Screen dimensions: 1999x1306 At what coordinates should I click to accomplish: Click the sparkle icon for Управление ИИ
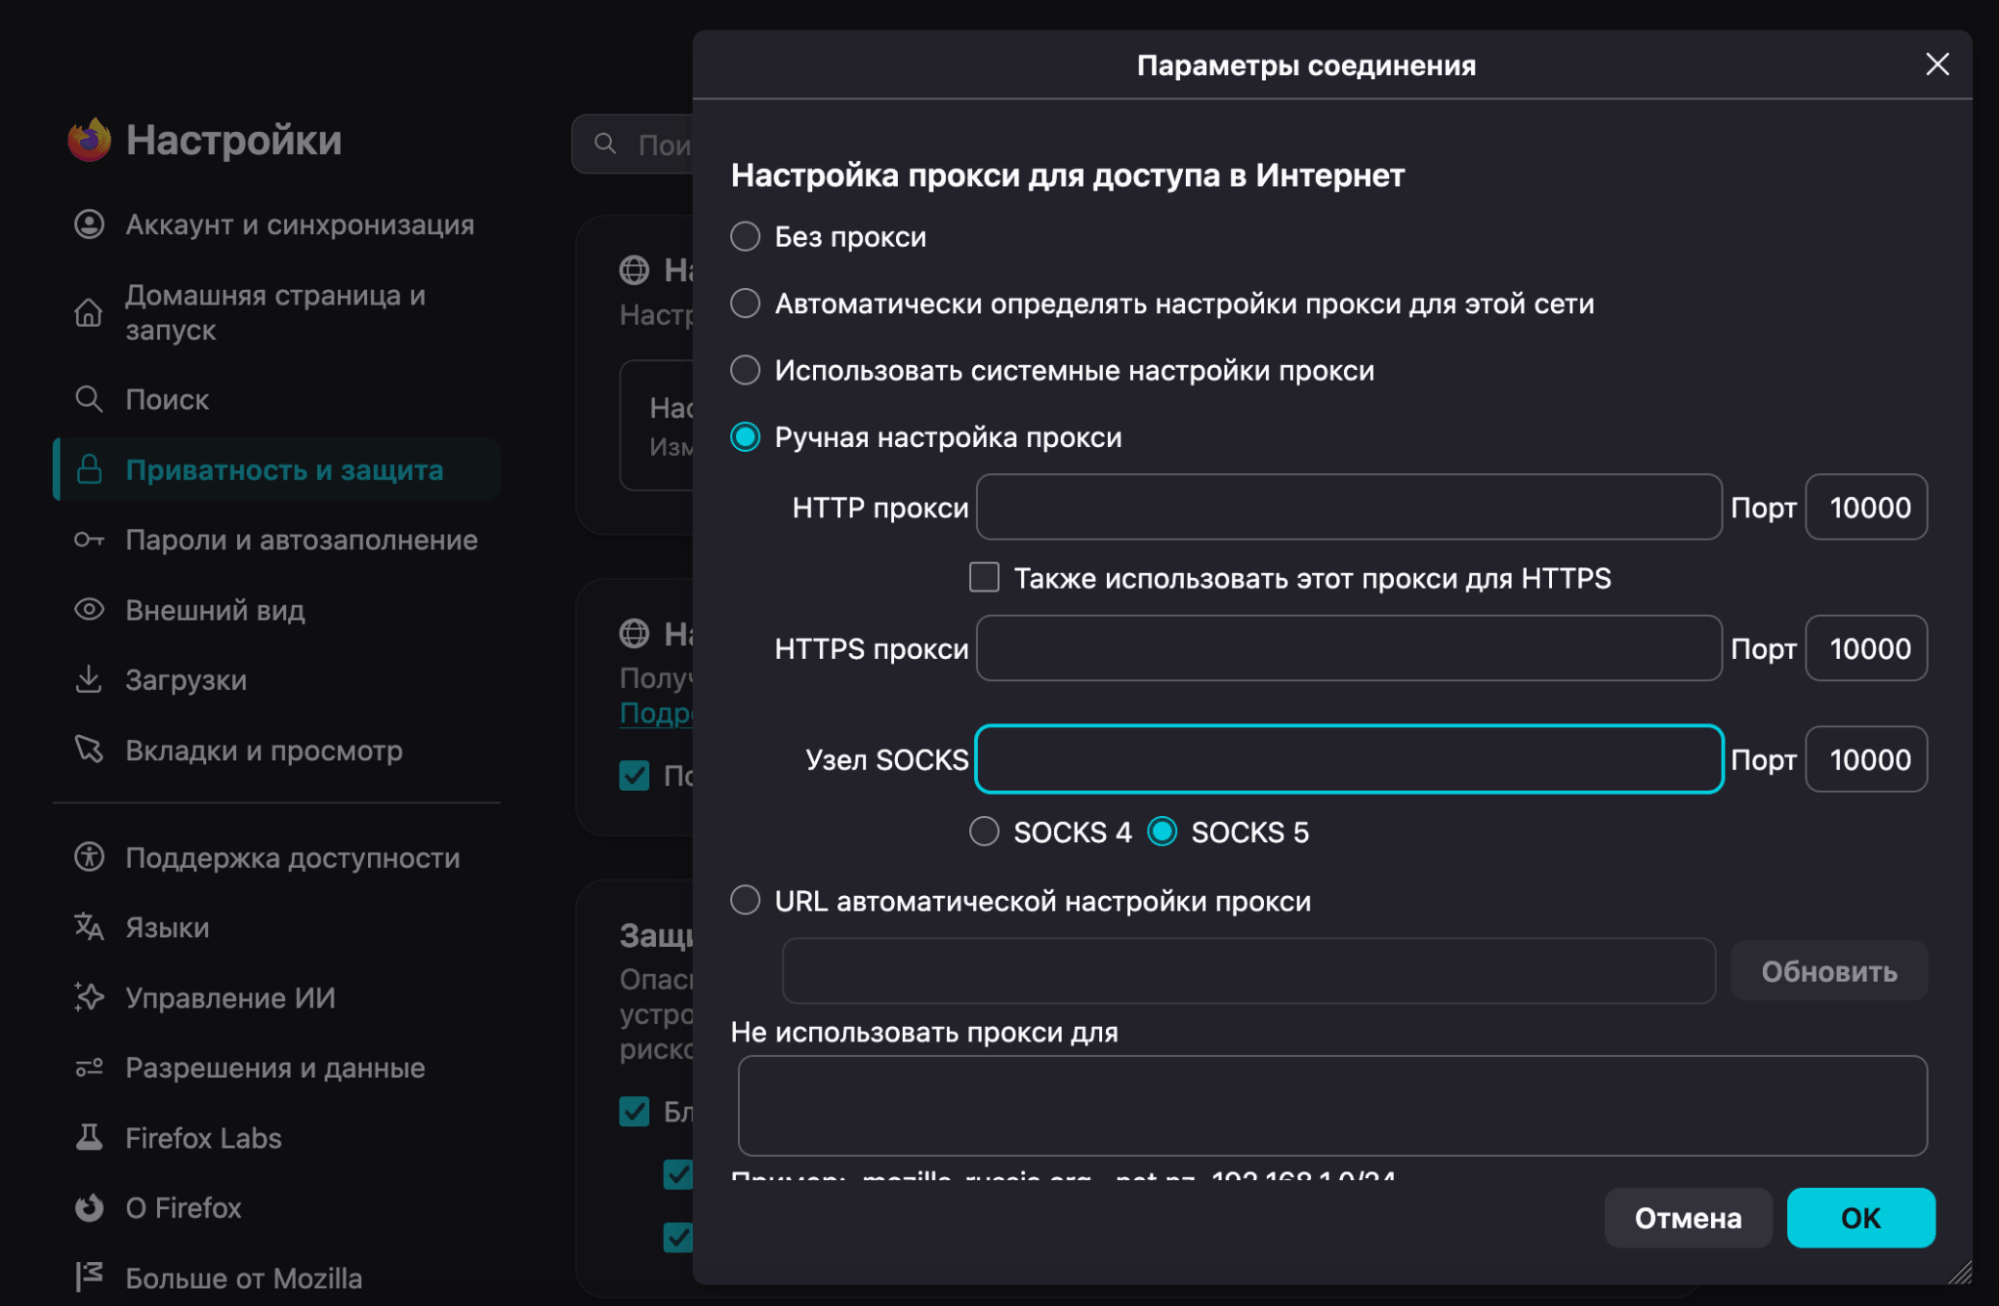coord(89,997)
